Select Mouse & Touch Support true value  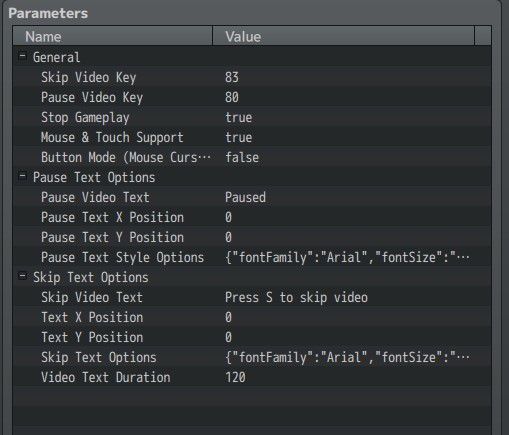coord(239,137)
